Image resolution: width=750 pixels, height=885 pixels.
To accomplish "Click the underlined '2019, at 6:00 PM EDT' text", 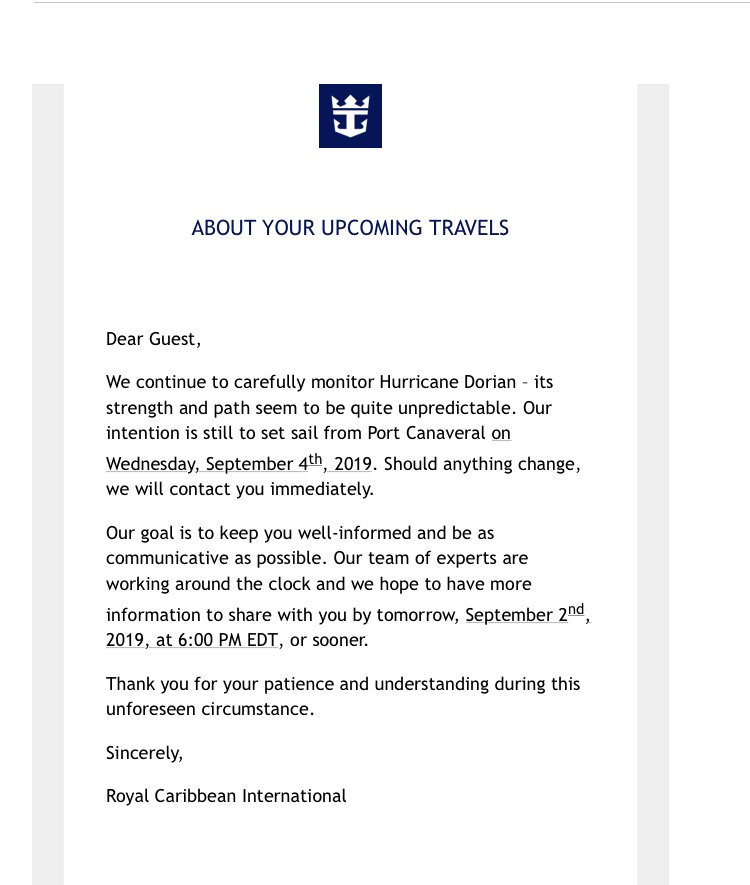I will [x=192, y=640].
